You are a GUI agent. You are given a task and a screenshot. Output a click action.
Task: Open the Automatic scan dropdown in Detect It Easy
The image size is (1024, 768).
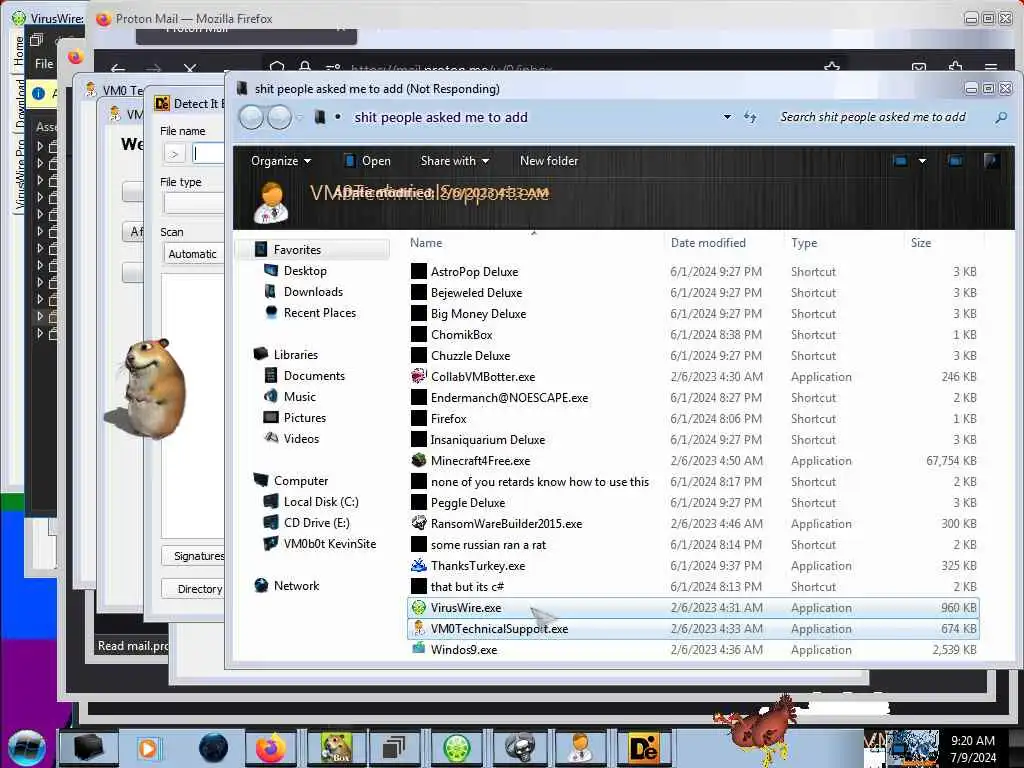[x=193, y=254]
